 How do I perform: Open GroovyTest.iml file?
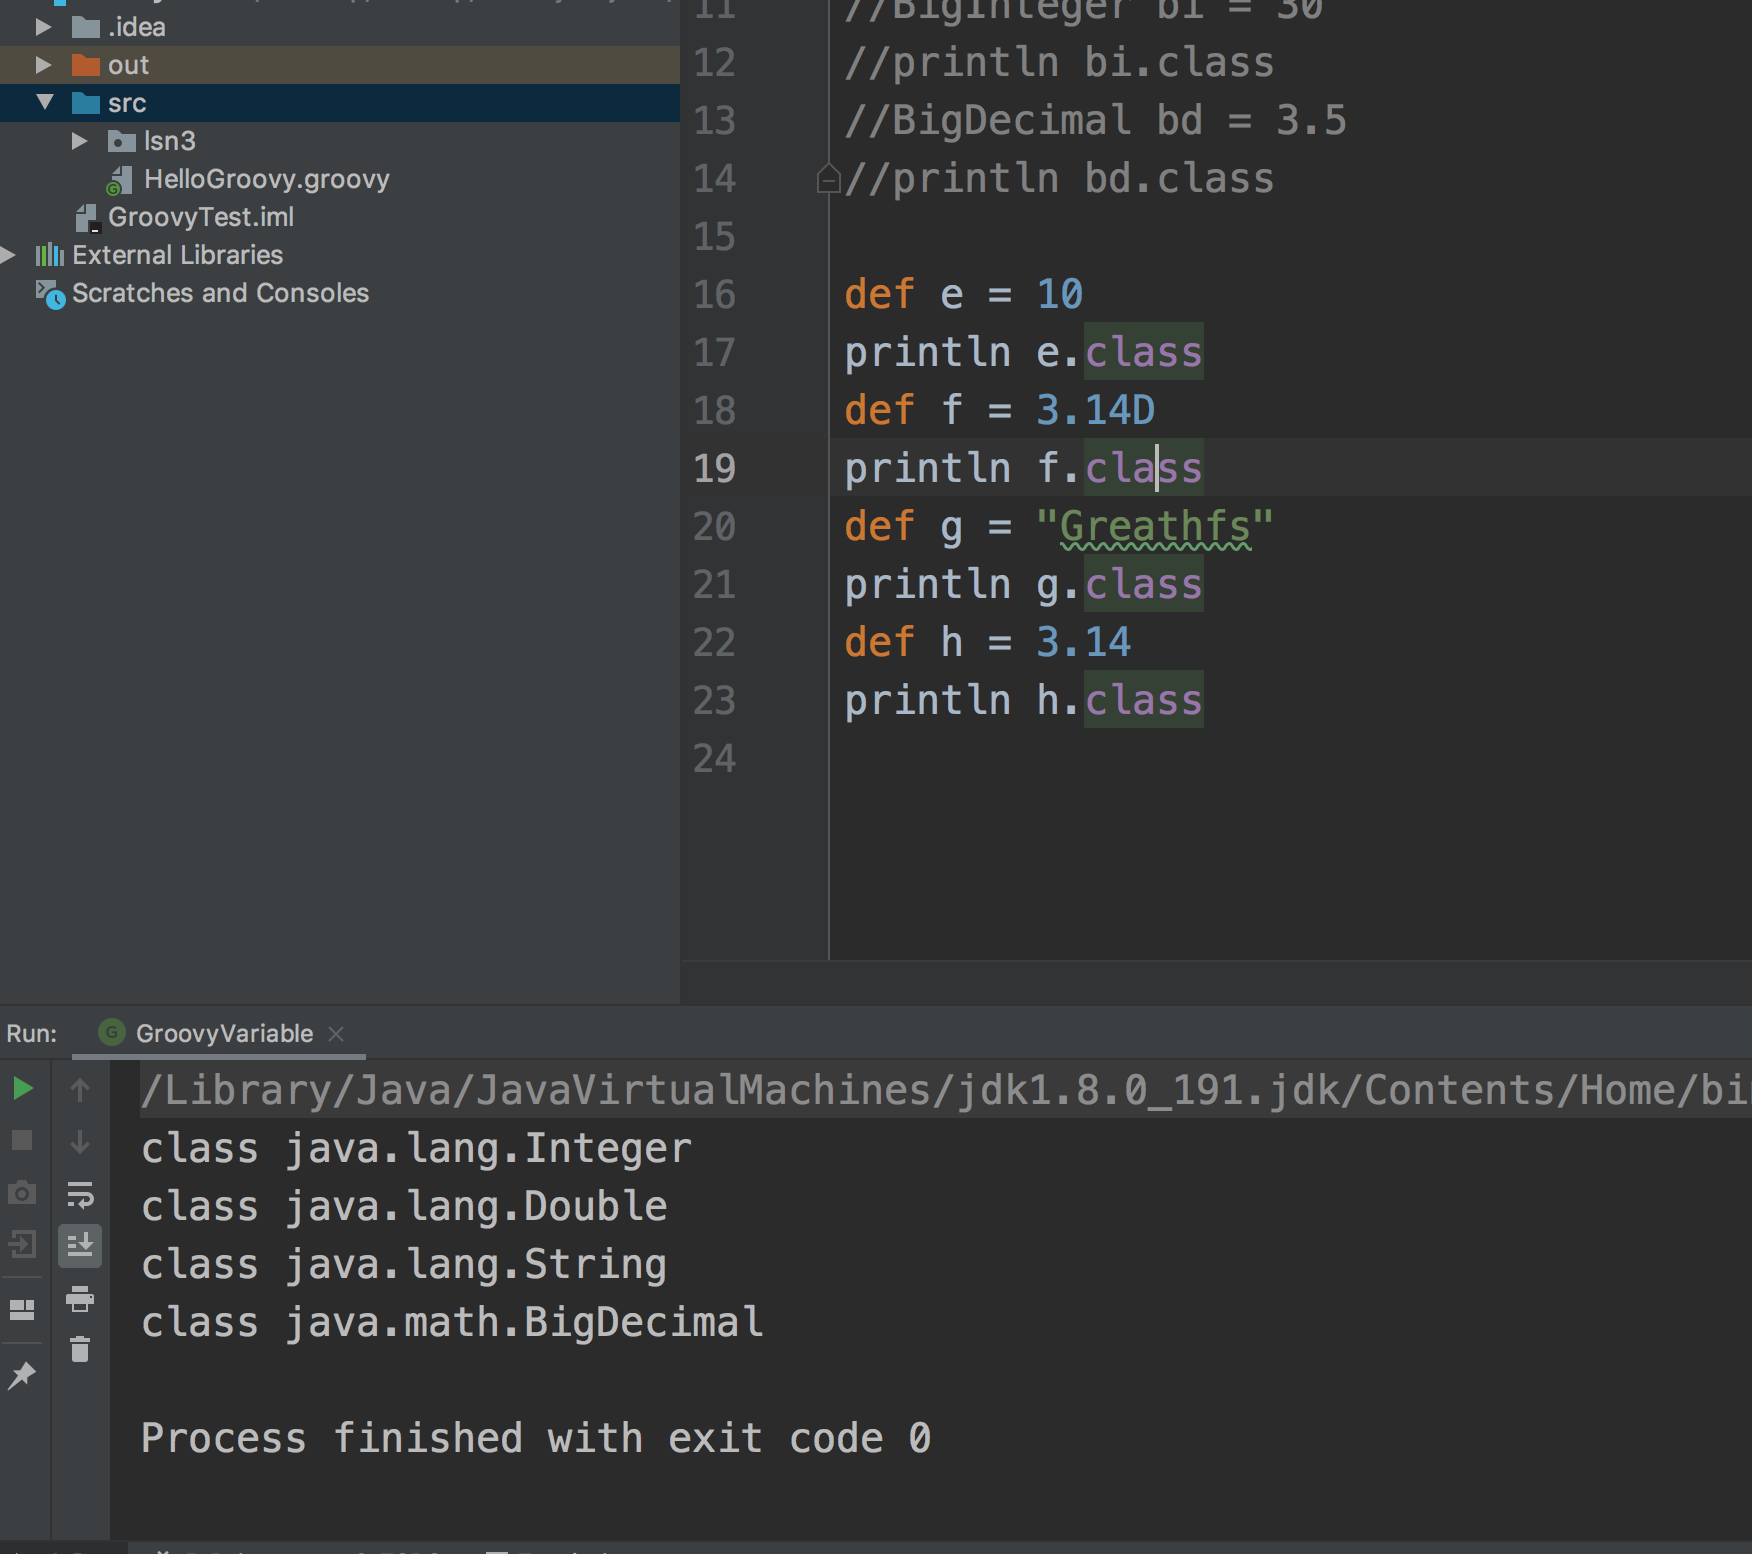[x=201, y=217]
